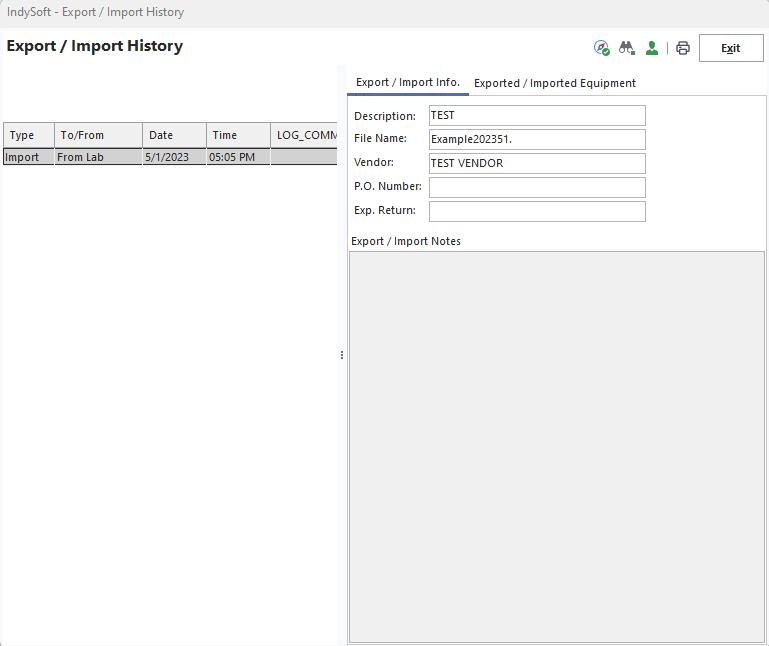Click the empty P.O. Number field
This screenshot has height=646, width=769.
coord(537,187)
